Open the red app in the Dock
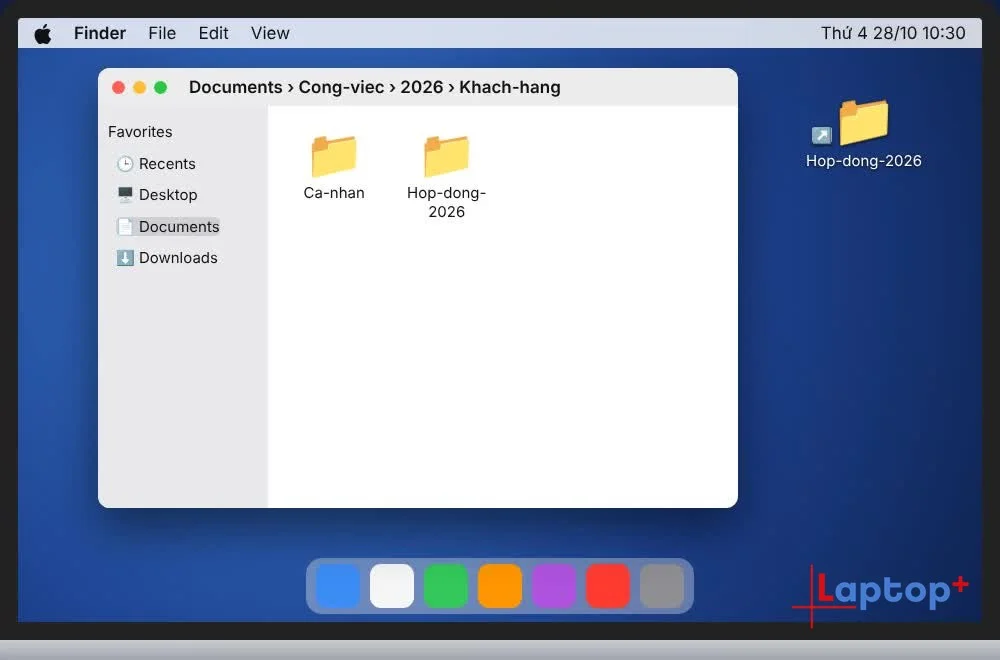This screenshot has height=660, width=1000. (x=608, y=586)
